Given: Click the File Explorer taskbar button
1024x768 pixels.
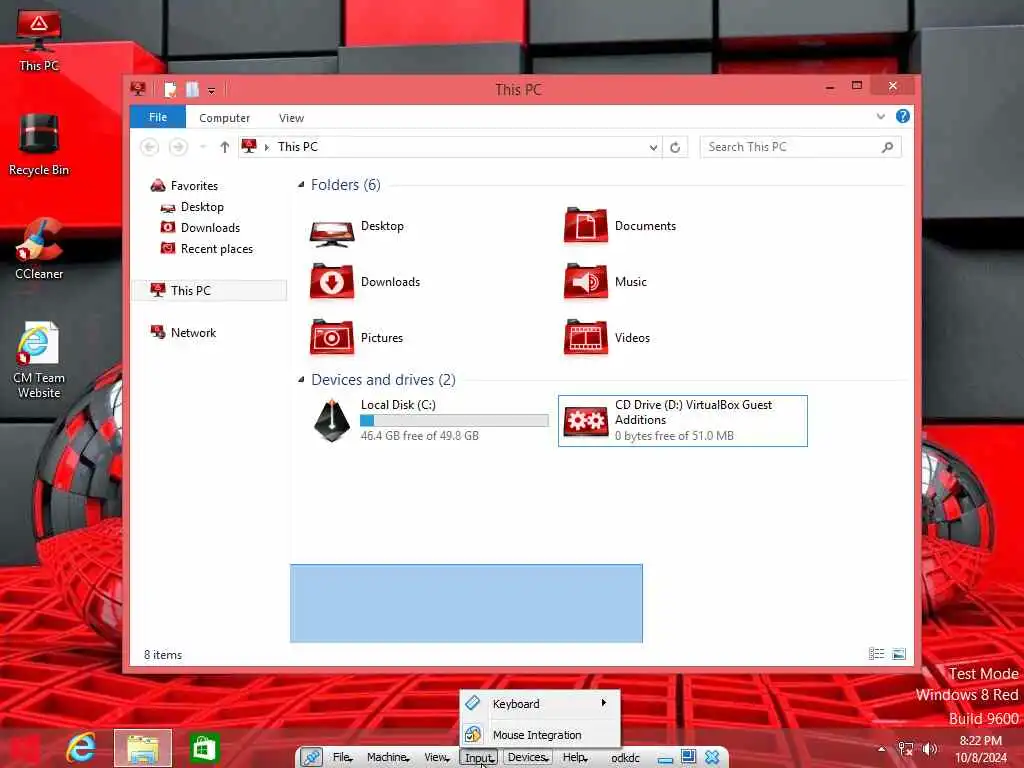Looking at the screenshot, I should (143, 748).
